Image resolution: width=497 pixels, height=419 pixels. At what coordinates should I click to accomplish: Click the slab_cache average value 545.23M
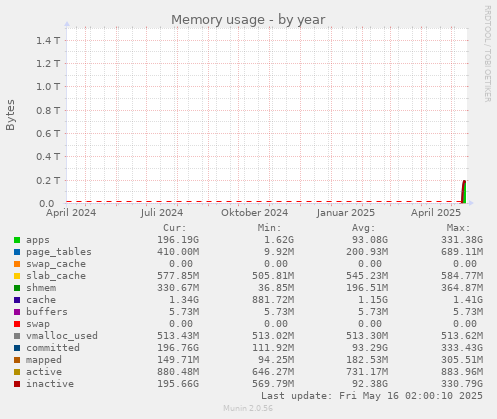[x=367, y=276]
